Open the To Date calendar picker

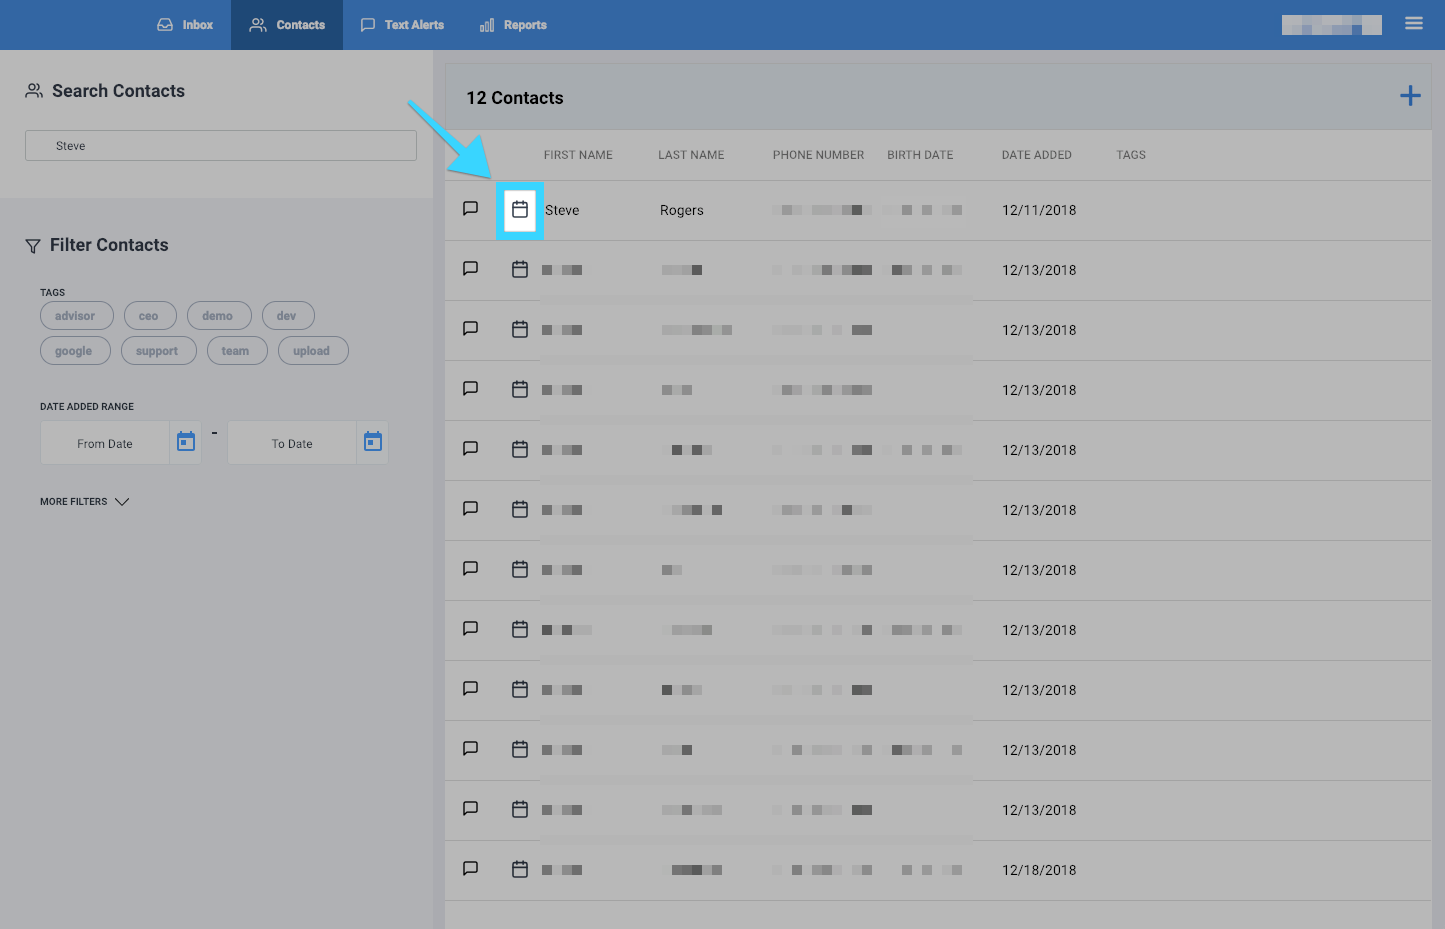pyautogui.click(x=373, y=442)
